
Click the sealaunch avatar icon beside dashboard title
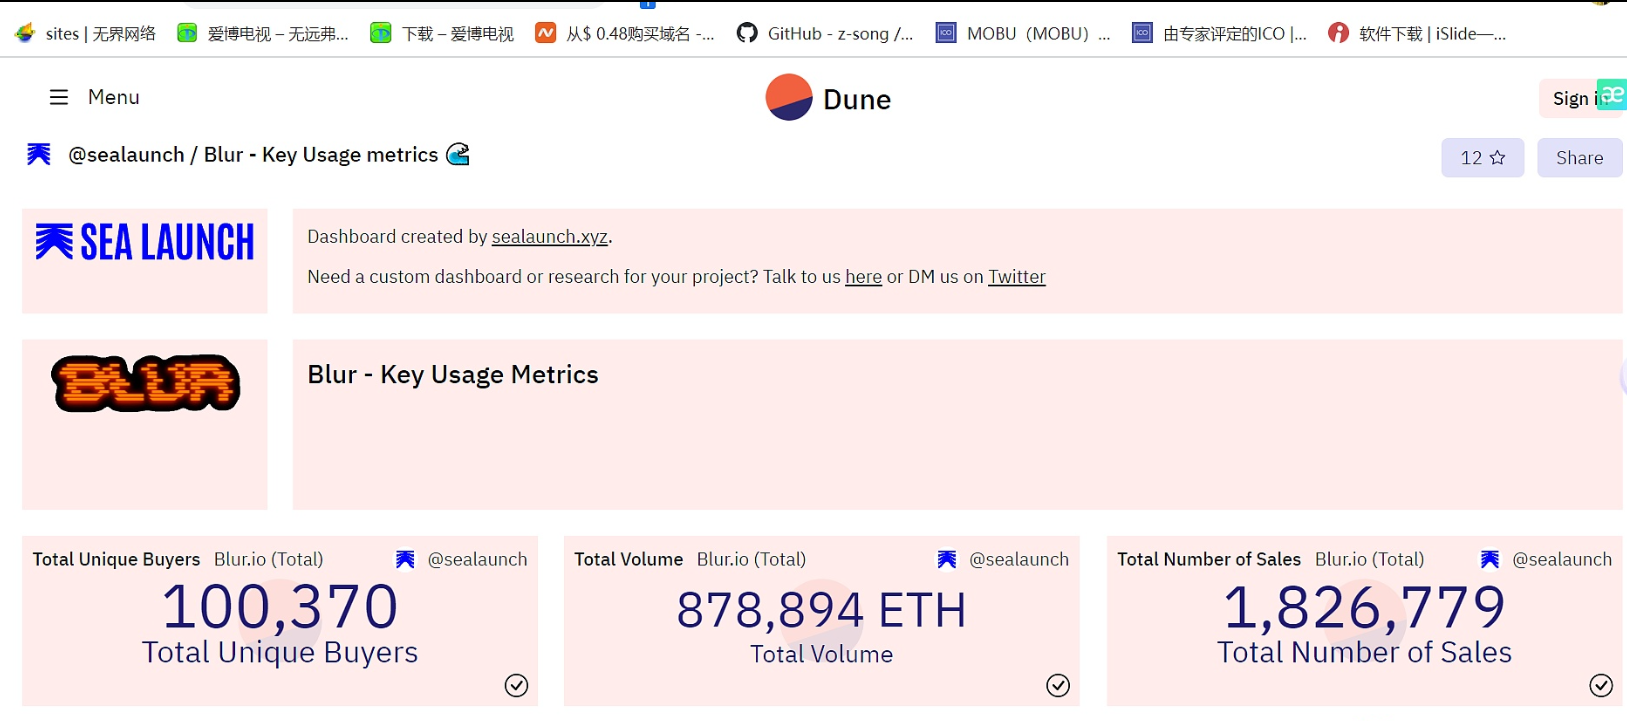[x=39, y=154]
